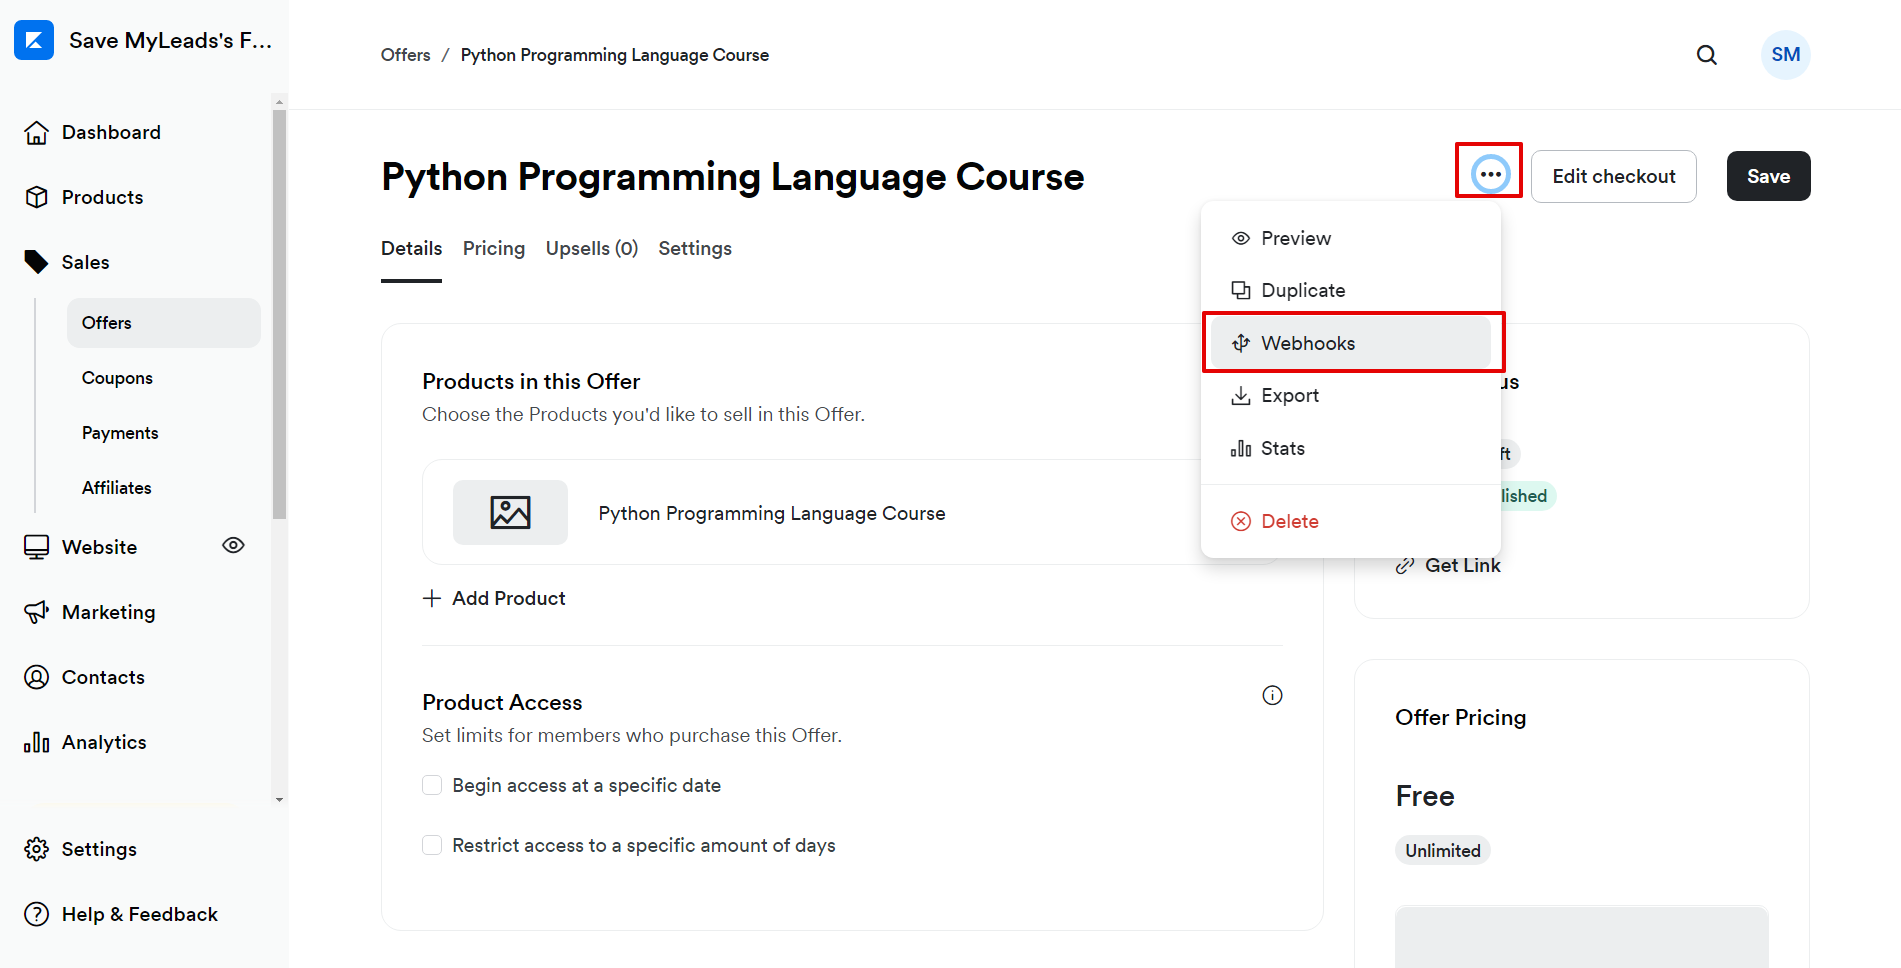
Task: Open the Marketing sidebar label
Action: pyautogui.click(x=108, y=612)
